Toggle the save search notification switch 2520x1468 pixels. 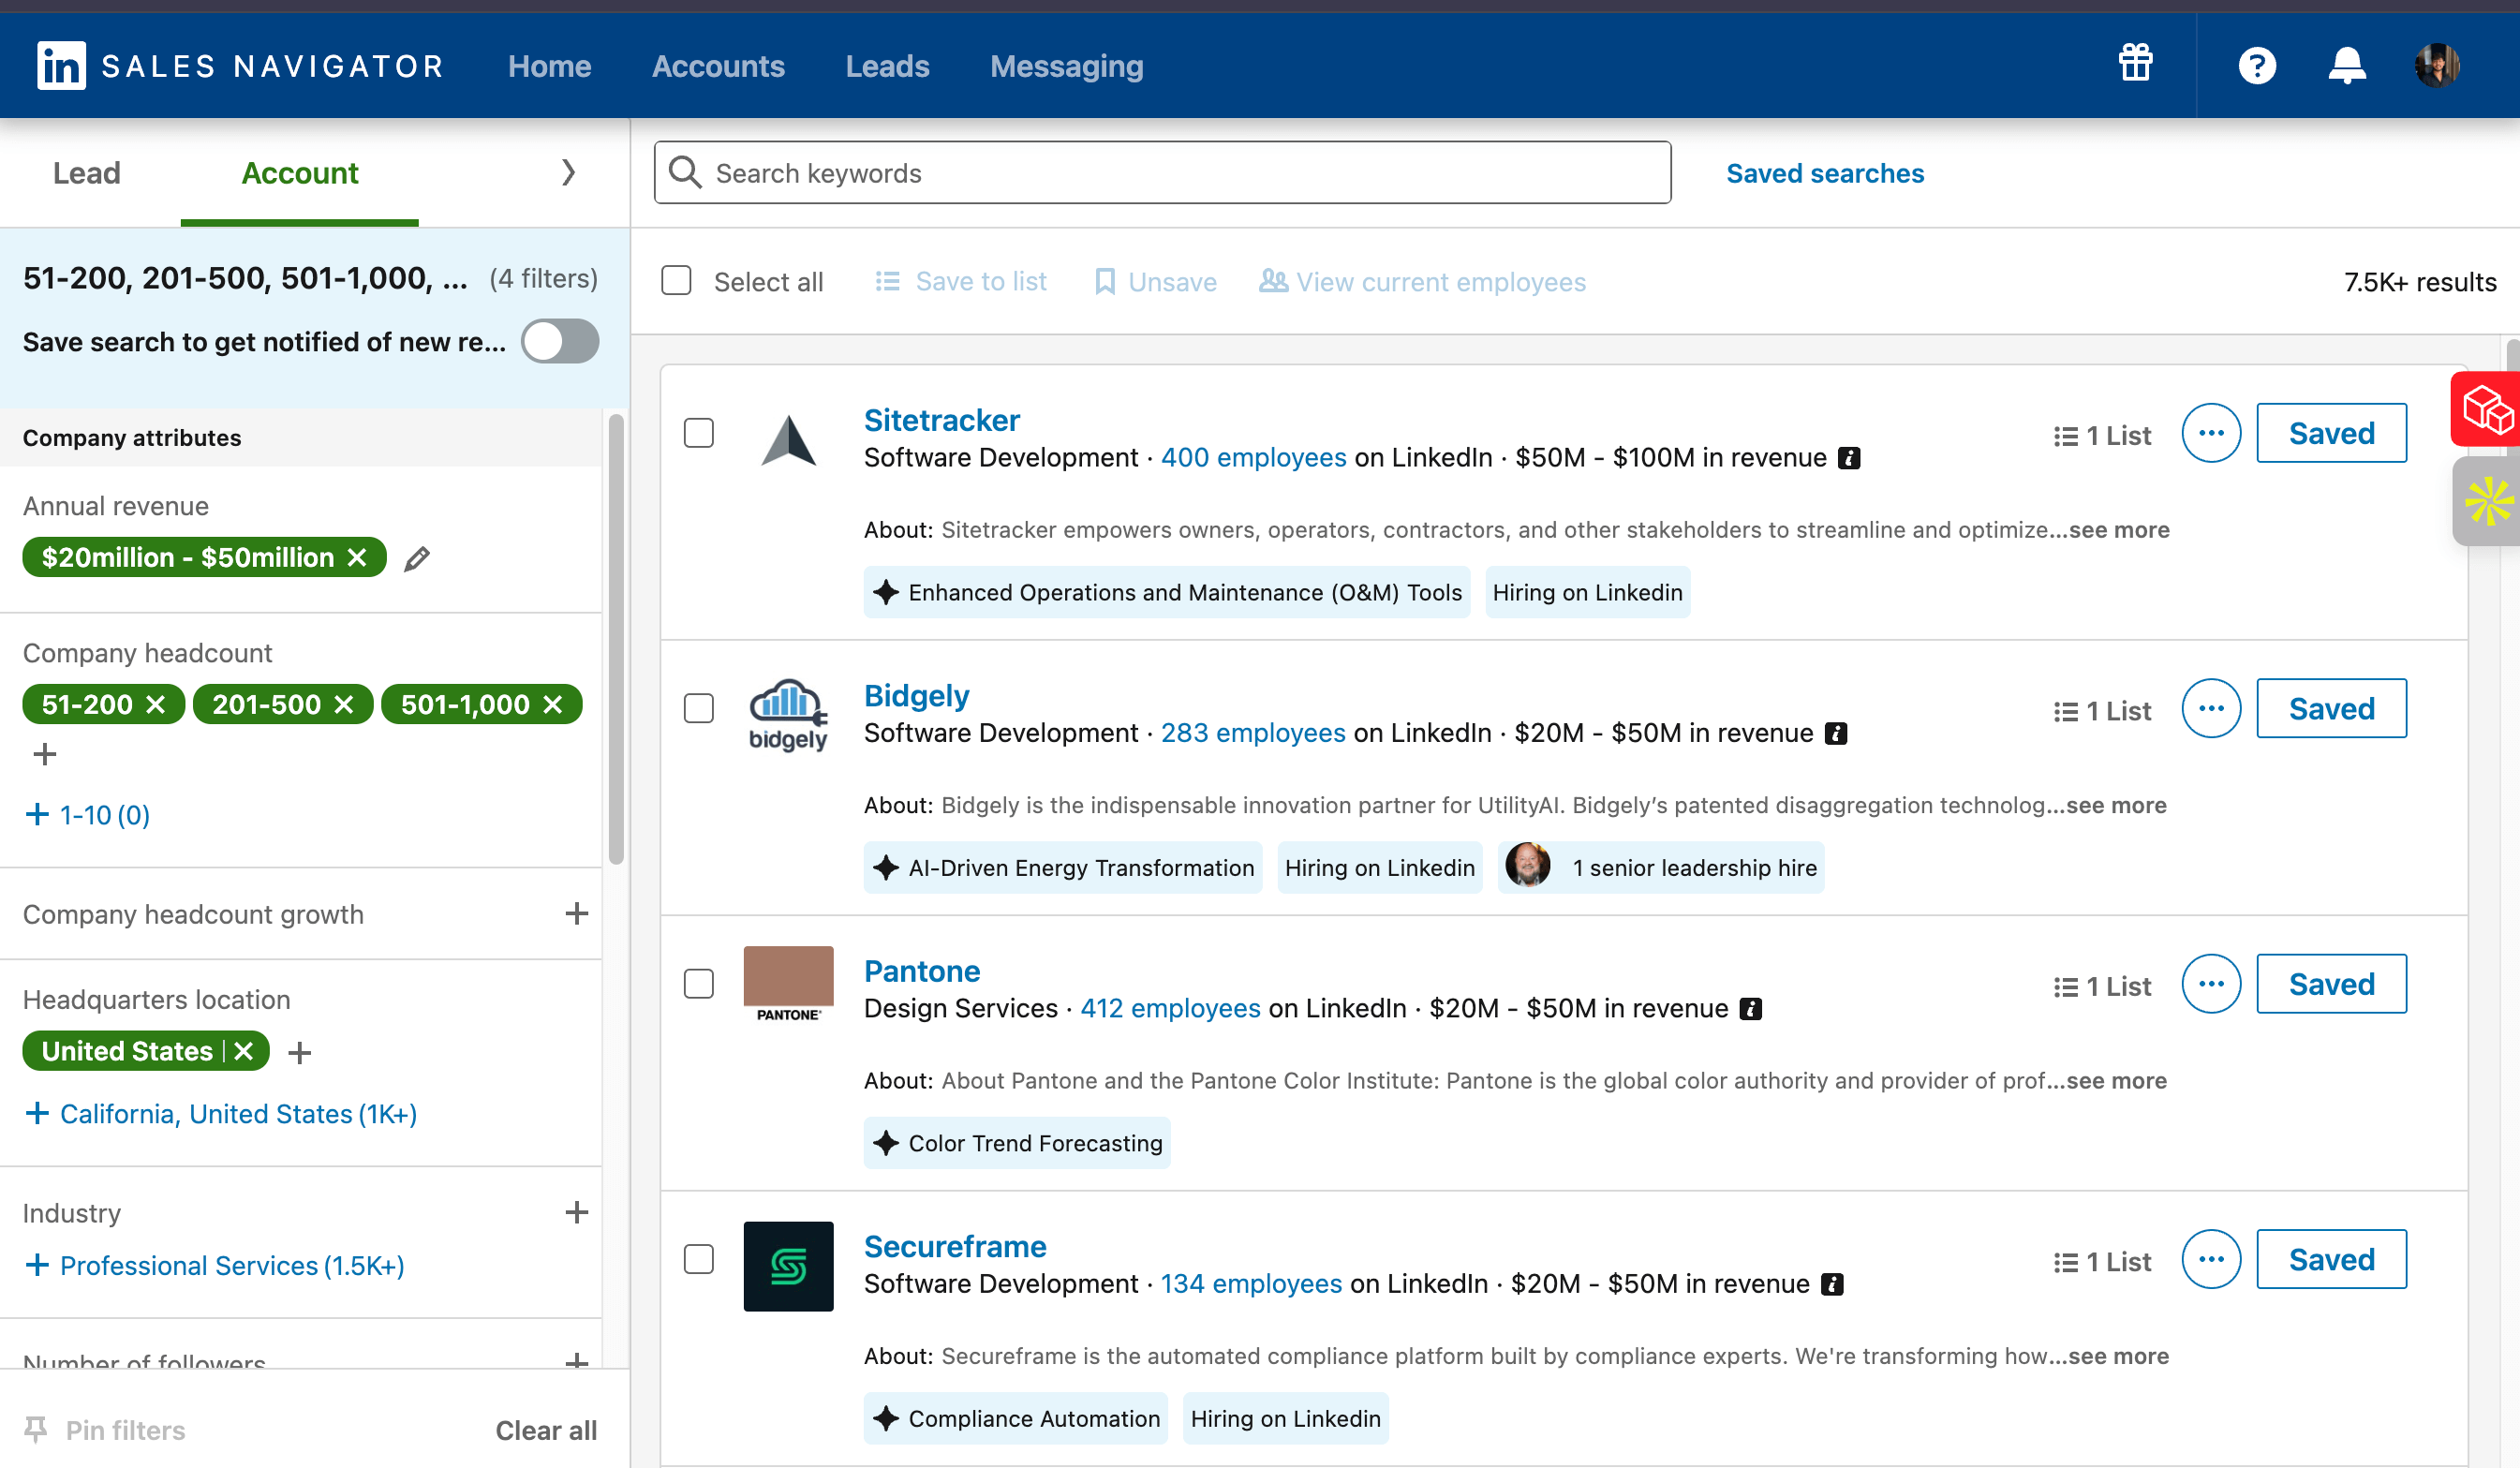(x=560, y=341)
